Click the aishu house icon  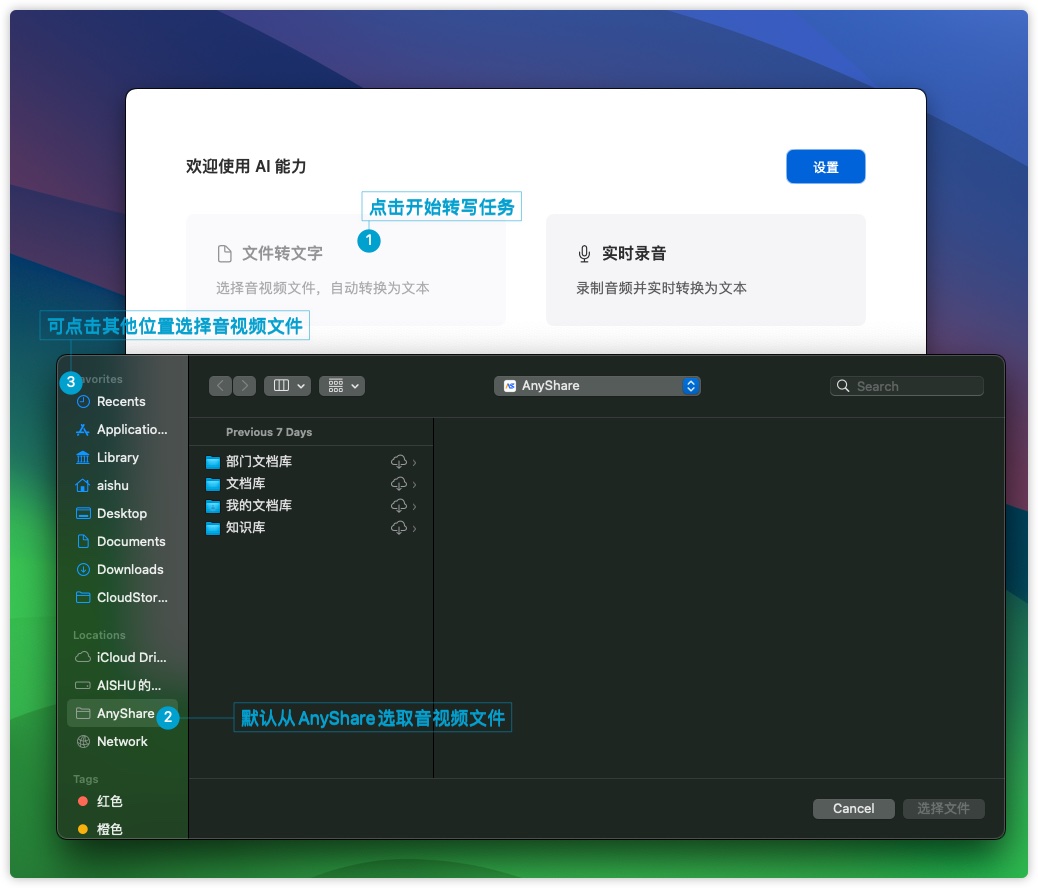83,485
